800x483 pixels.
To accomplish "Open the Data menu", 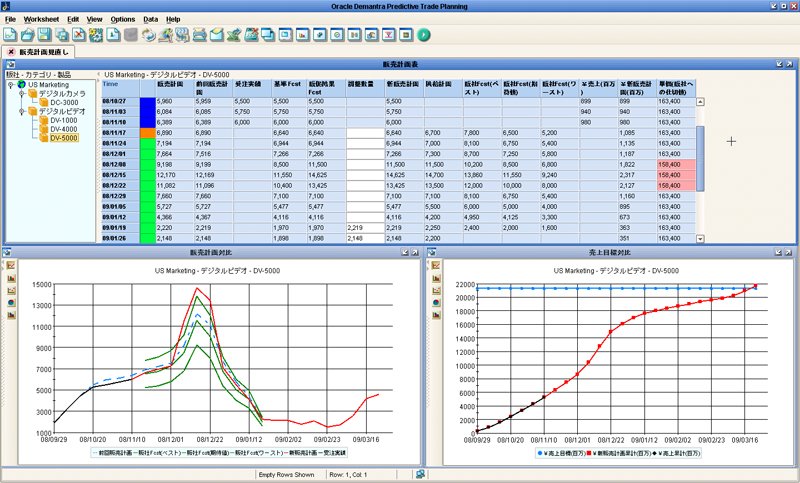I will click(x=151, y=19).
